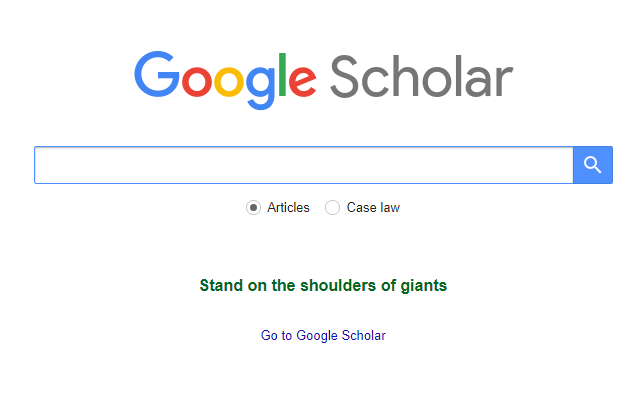Select the Articles radio button
The image size is (640, 400).
(254, 208)
